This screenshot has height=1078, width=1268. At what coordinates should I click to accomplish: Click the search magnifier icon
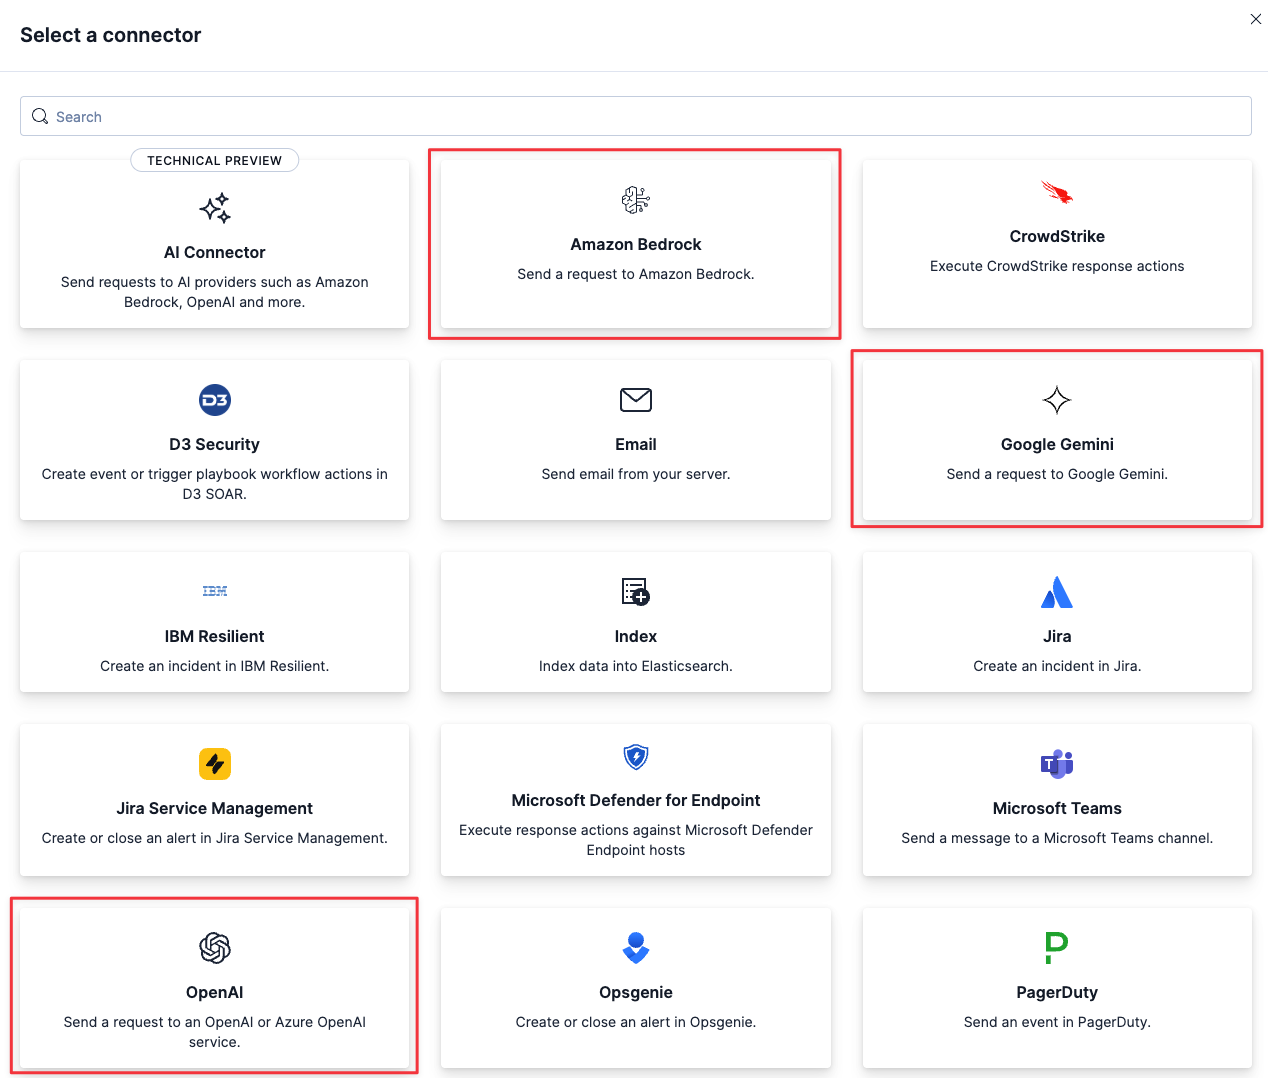[x=40, y=117]
